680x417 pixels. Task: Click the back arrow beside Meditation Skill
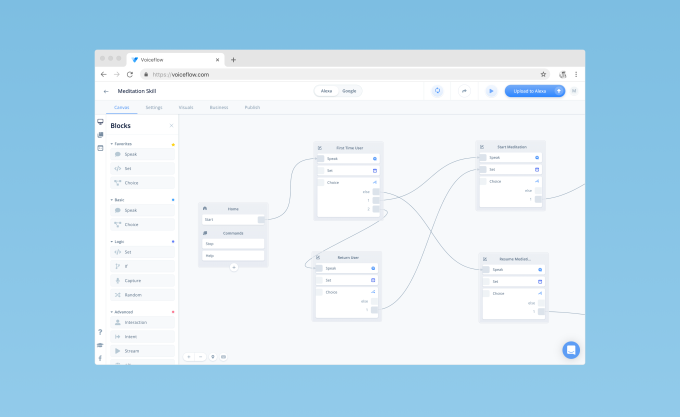(x=107, y=91)
